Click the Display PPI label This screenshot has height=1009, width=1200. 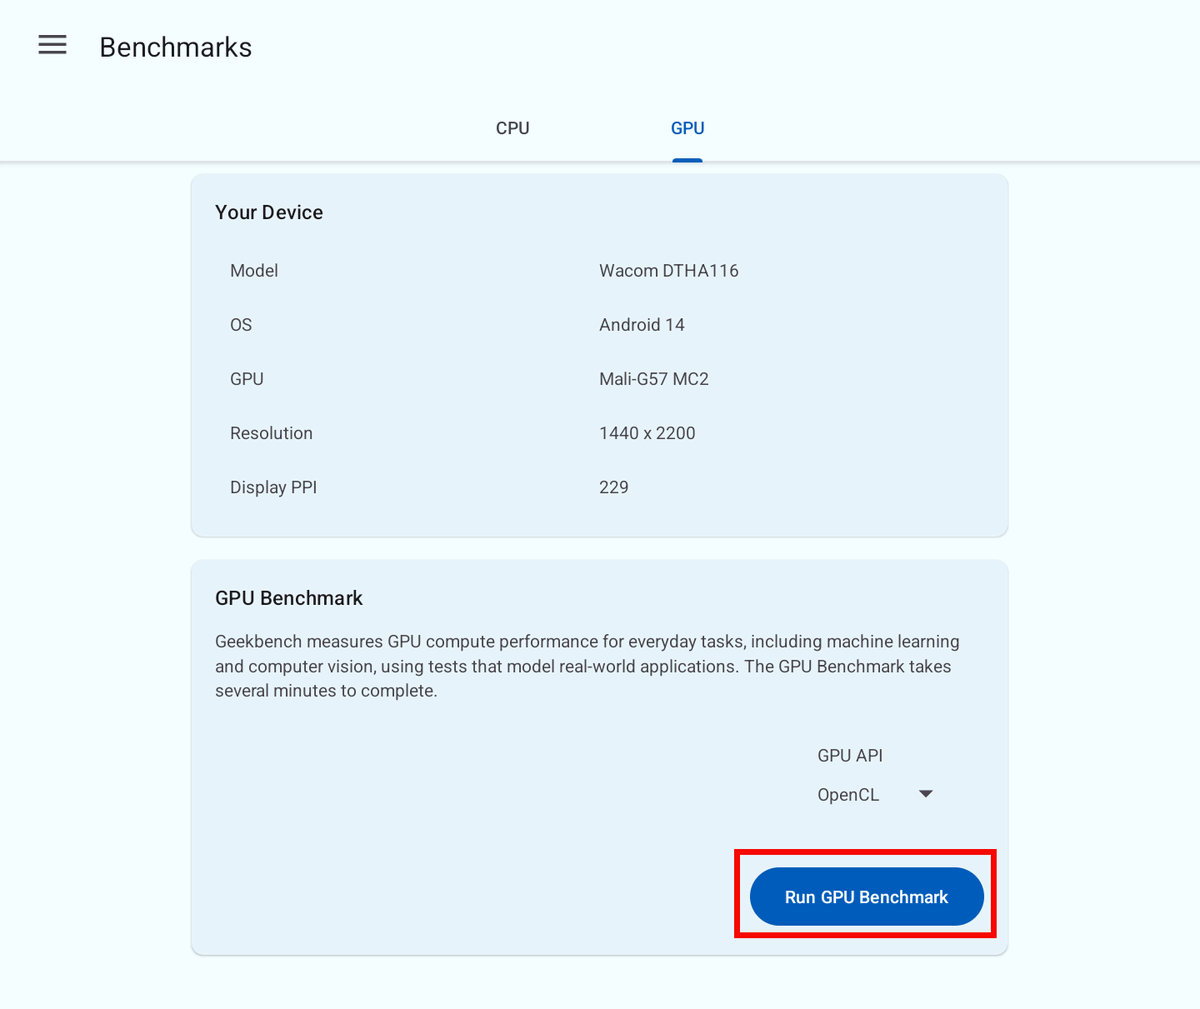[273, 487]
